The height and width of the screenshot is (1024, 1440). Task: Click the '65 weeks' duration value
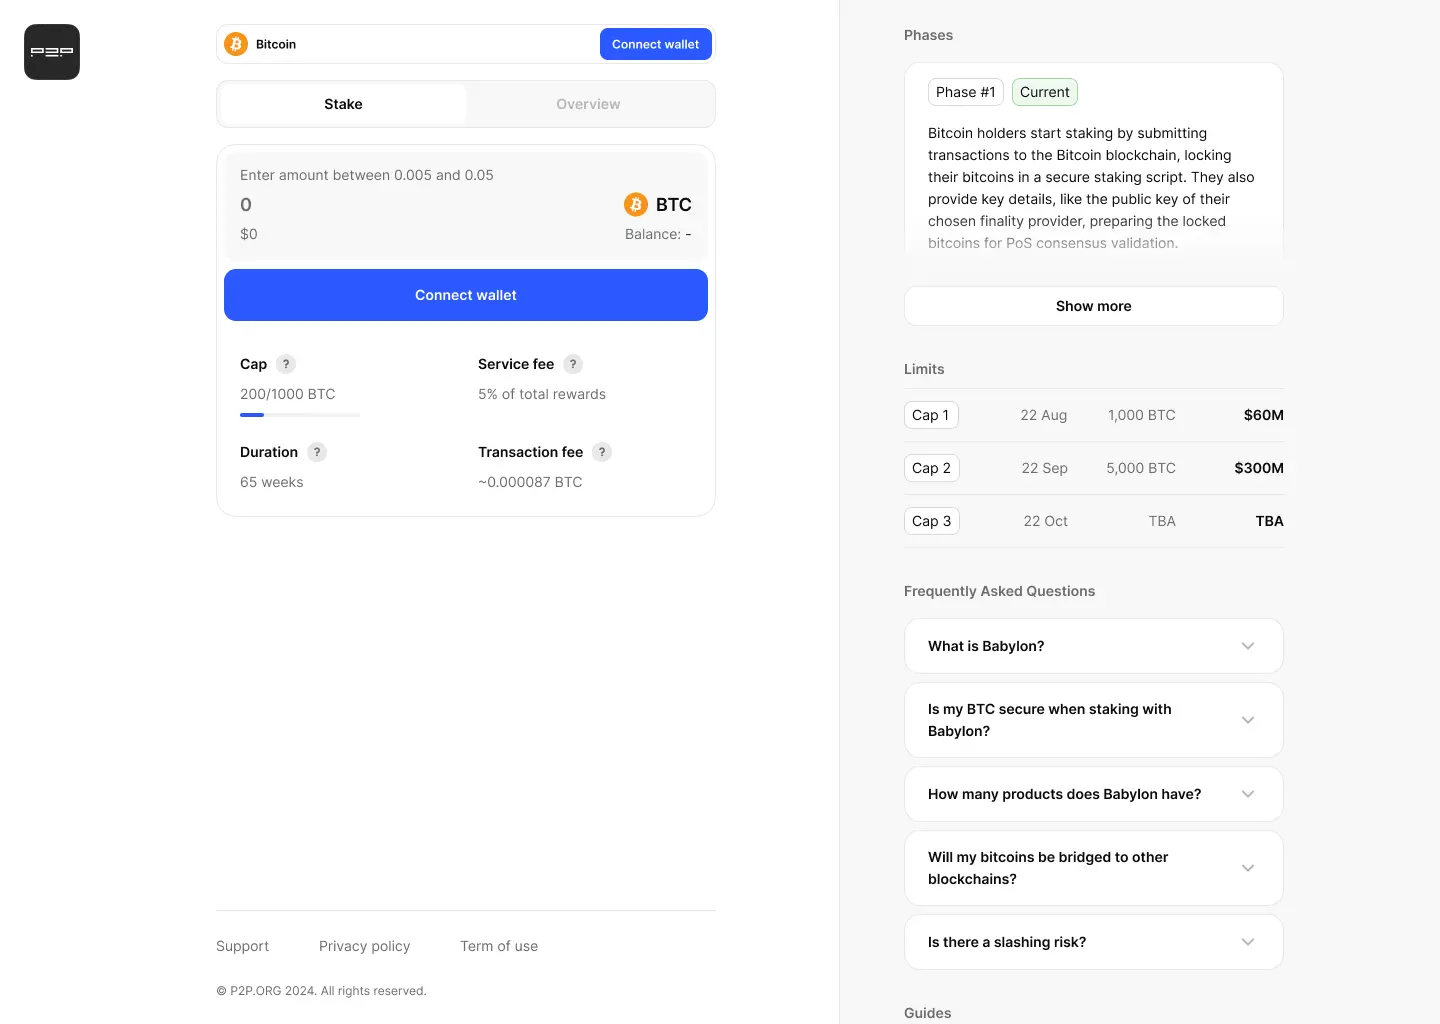point(272,482)
